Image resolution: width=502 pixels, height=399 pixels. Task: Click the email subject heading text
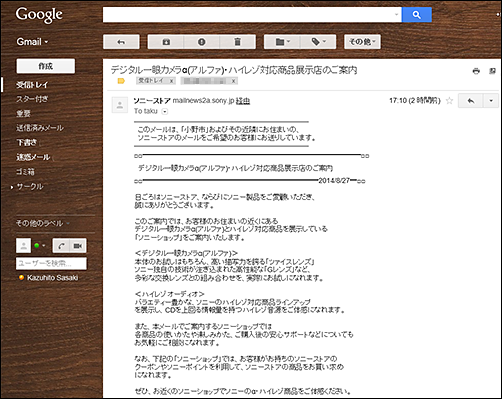234,70
